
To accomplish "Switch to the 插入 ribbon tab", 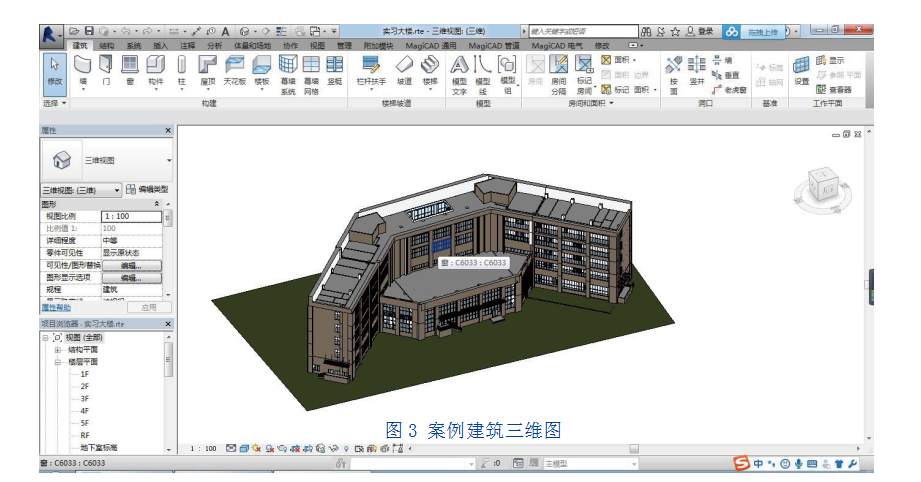I will pyautogui.click(x=160, y=46).
